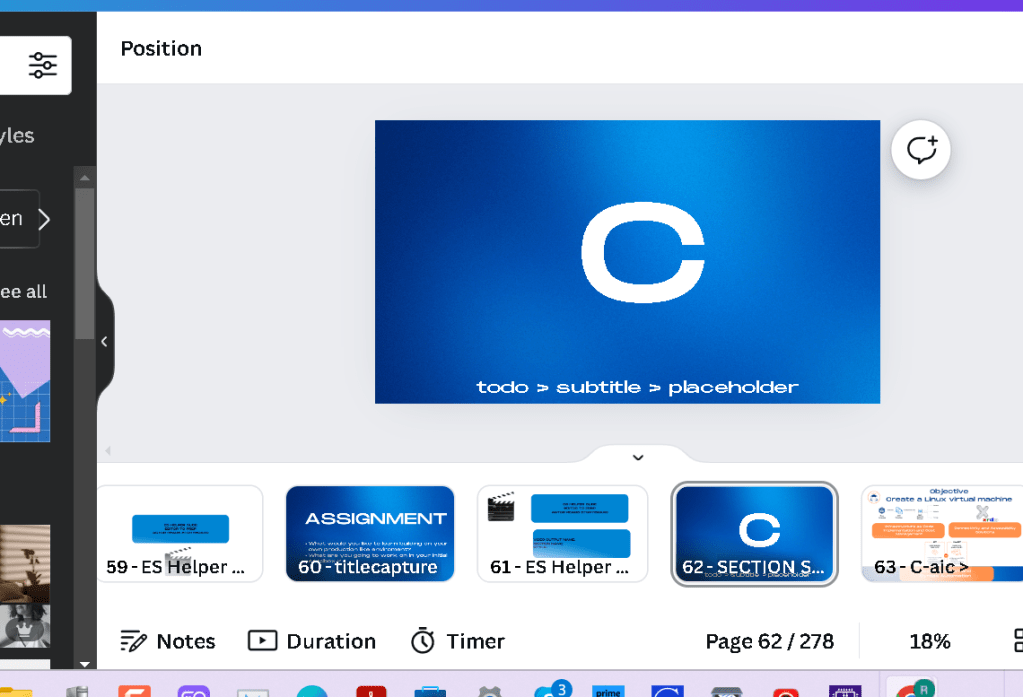Open page 61 - ES Helper thumbnail

(562, 534)
